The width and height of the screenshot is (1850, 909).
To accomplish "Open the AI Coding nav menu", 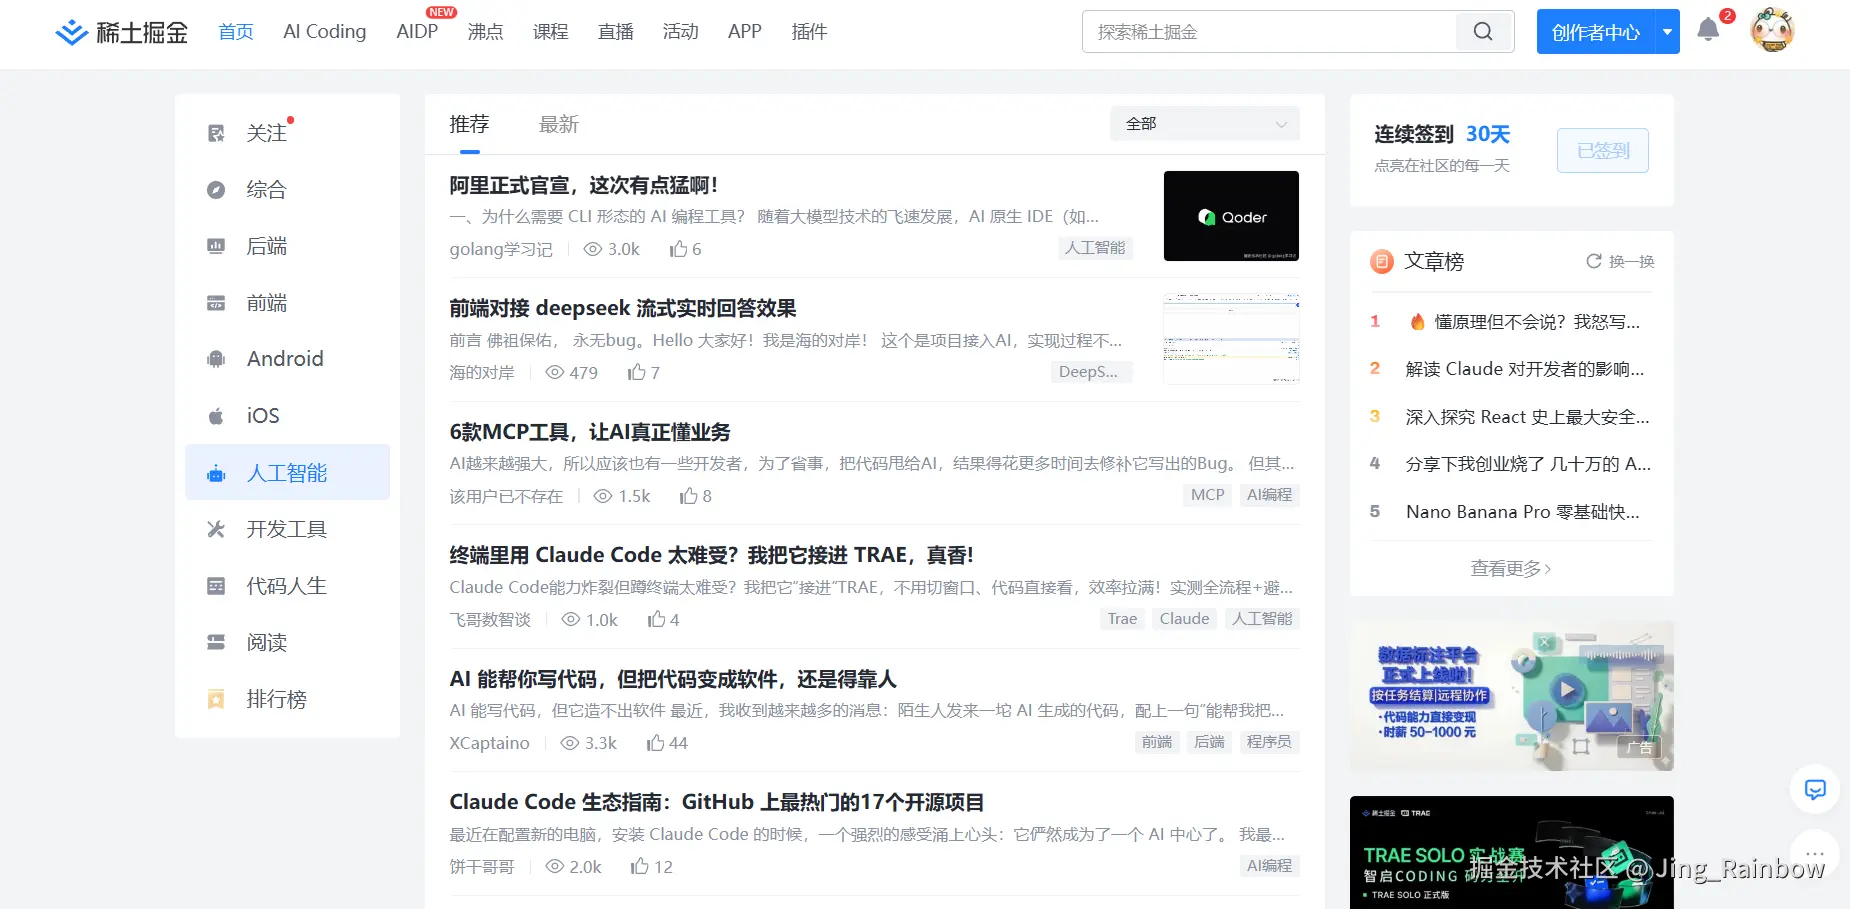I will click(324, 32).
